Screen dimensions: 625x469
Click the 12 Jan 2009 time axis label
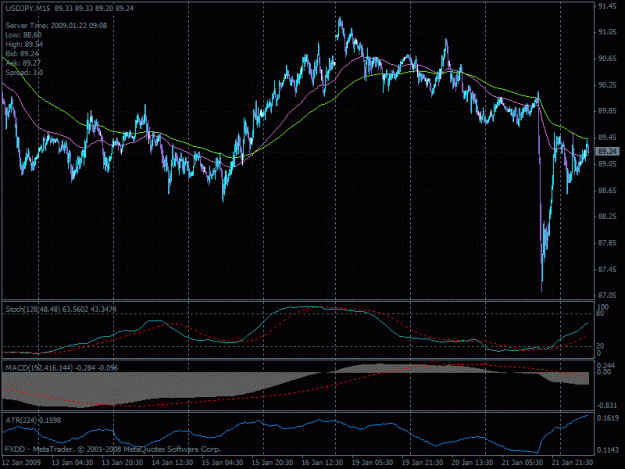click(x=21, y=462)
